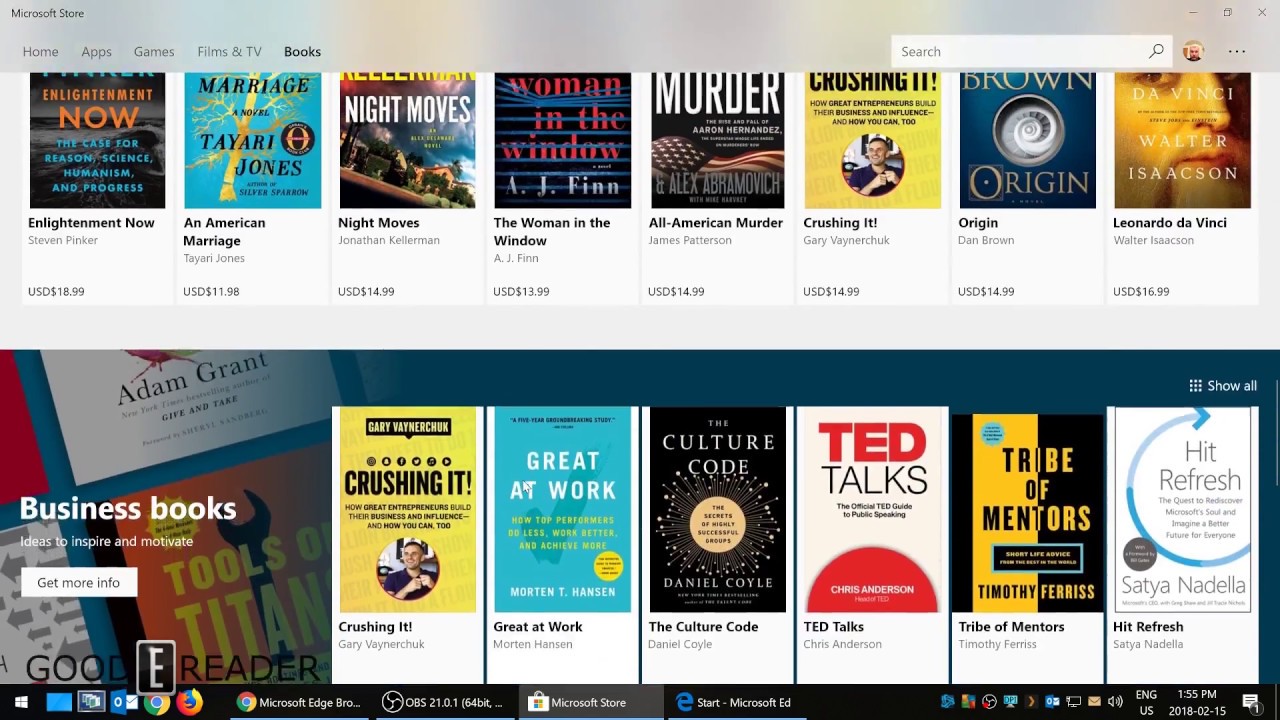The image size is (1280, 720).
Task: Click the USD$18.99 price
Action: click(x=56, y=292)
